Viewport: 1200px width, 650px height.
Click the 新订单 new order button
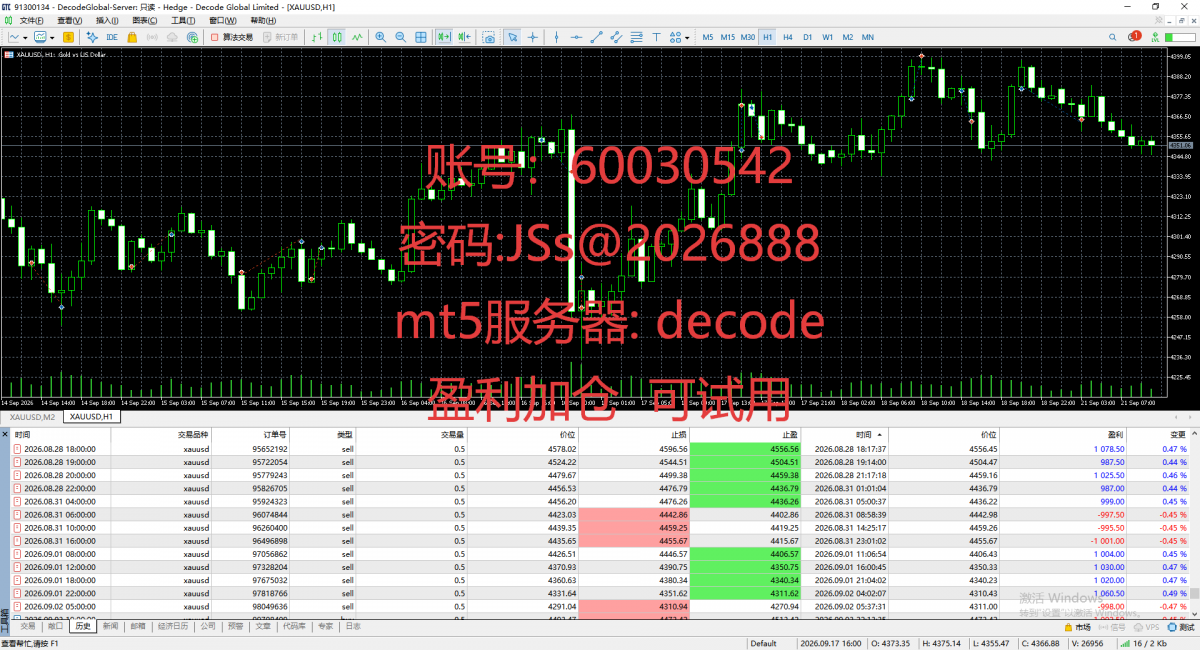pyautogui.click(x=280, y=37)
